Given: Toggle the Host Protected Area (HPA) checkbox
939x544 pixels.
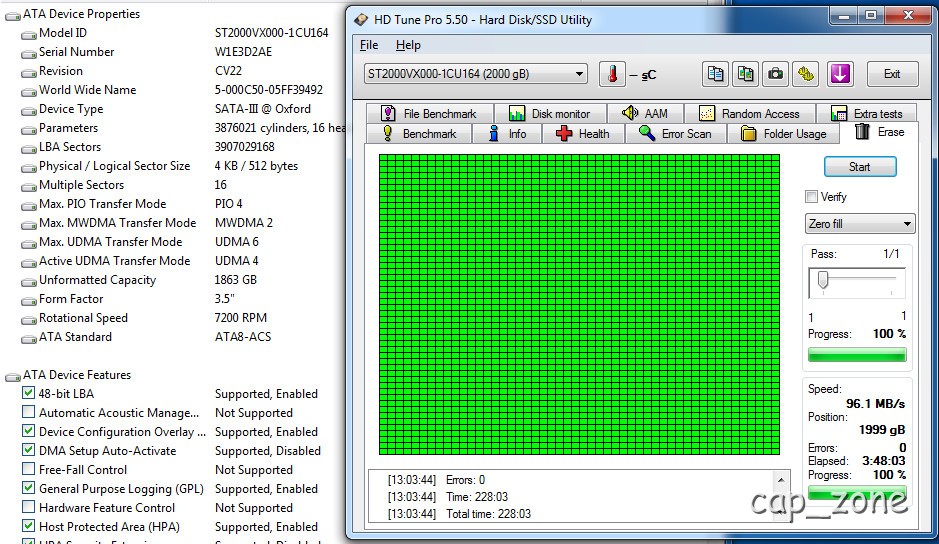Looking at the screenshot, I should (x=28, y=526).
